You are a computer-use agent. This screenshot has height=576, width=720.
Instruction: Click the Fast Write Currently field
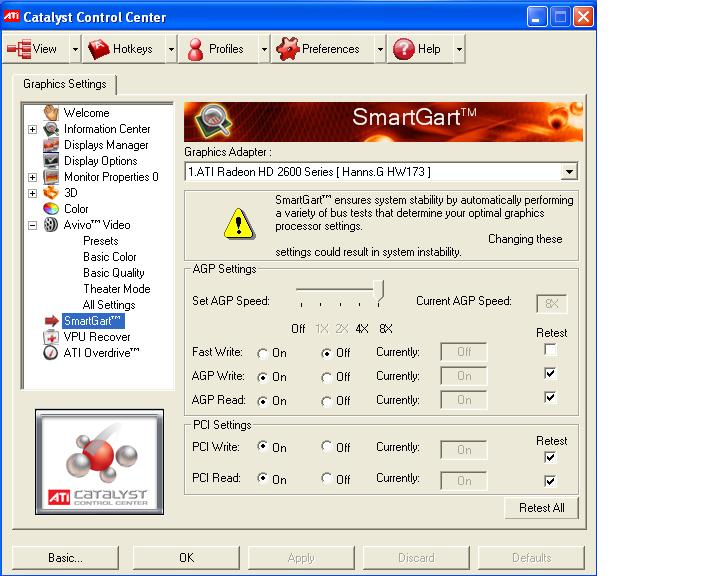click(463, 352)
